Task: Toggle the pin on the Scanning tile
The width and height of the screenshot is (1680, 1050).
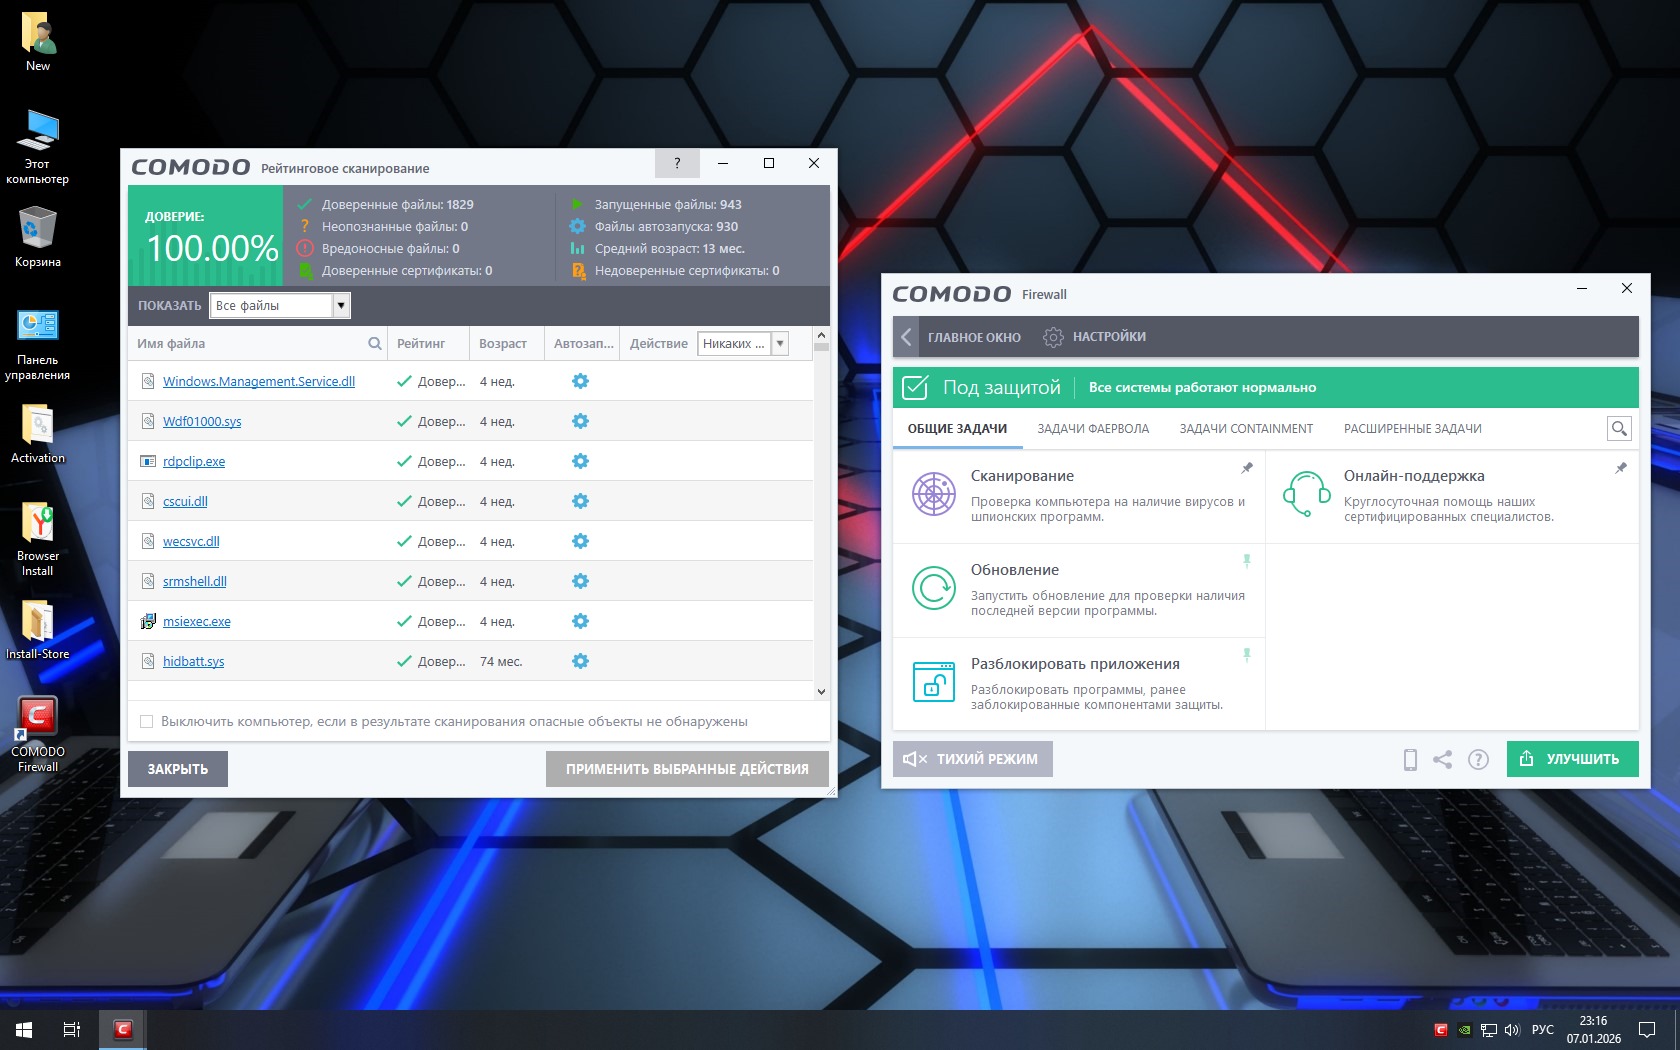Action: [1247, 468]
